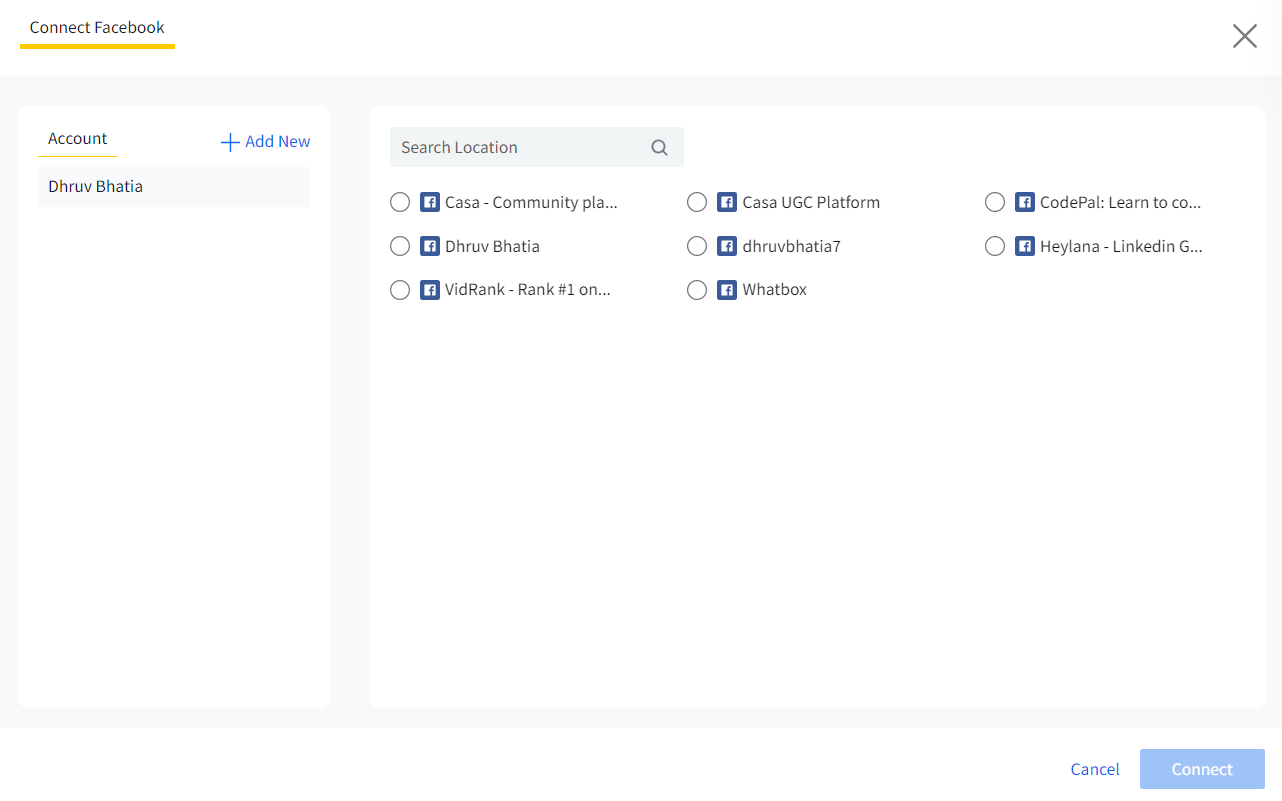Image resolution: width=1282 pixels, height=801 pixels.
Task: Click the Facebook icon beside VidRank
Action: point(430,290)
